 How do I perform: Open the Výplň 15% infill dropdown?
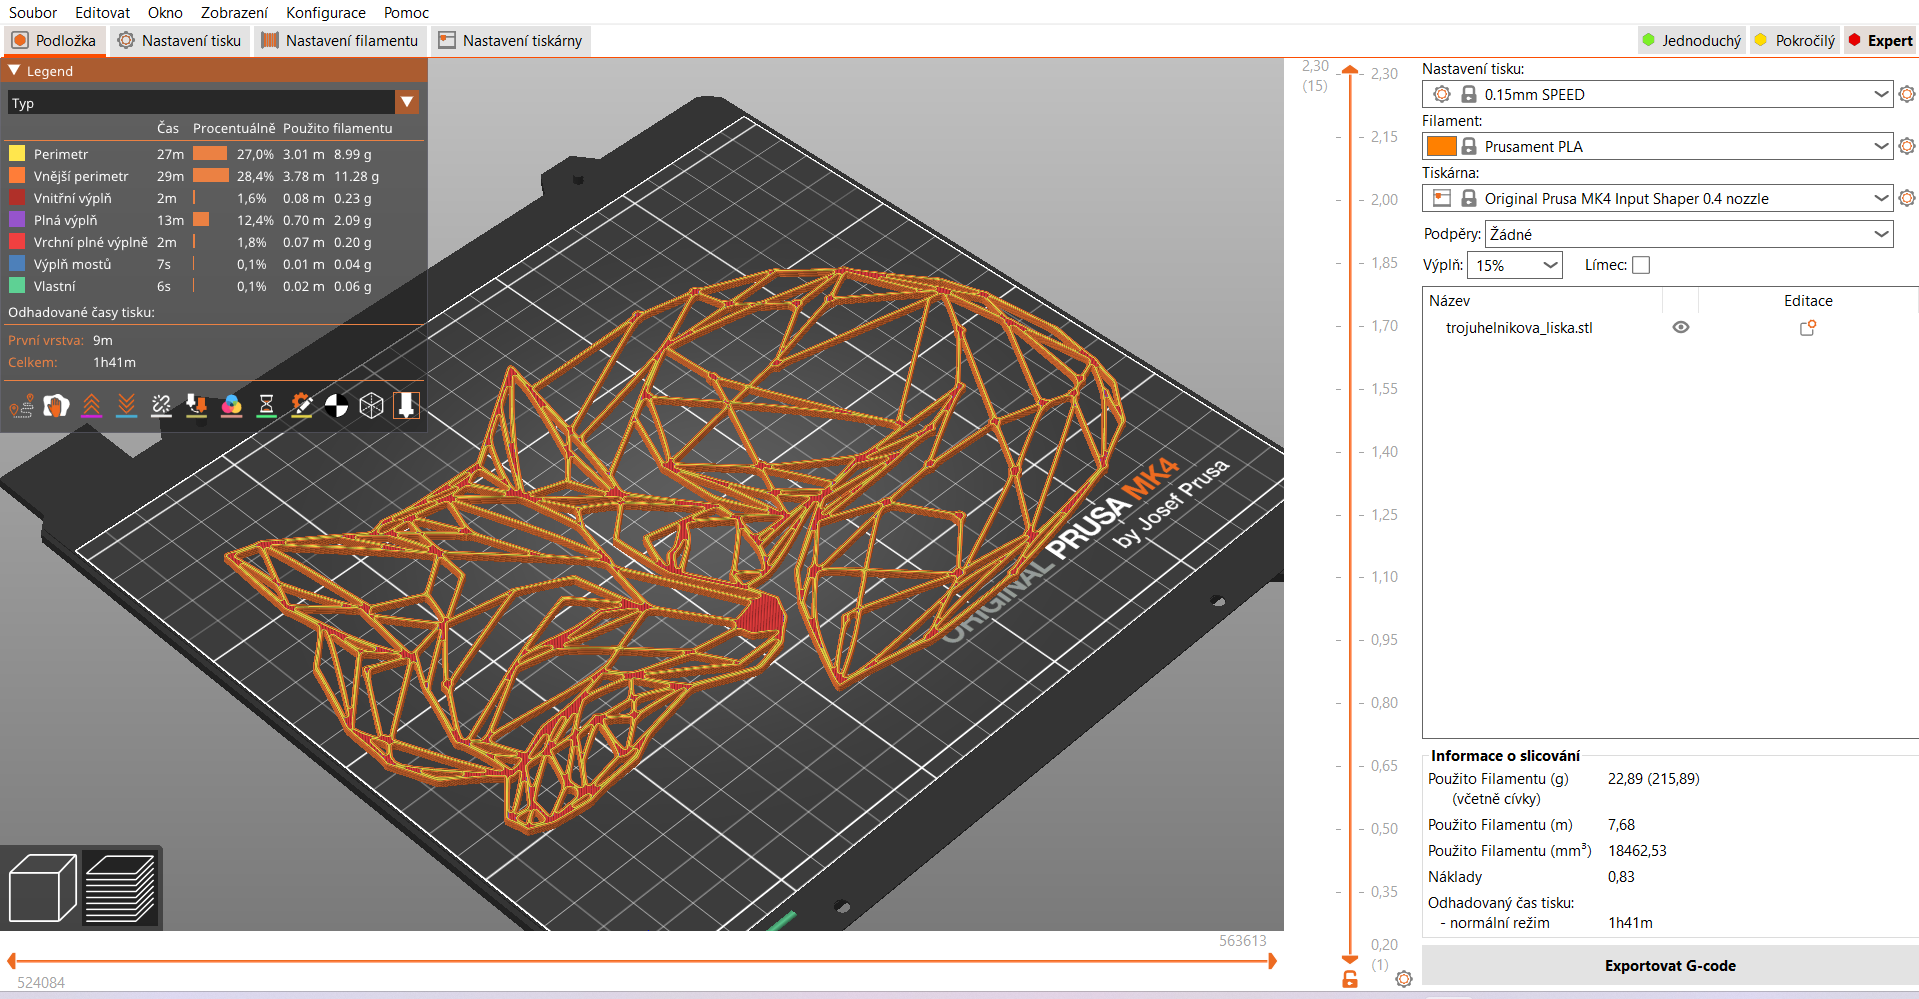click(1515, 265)
